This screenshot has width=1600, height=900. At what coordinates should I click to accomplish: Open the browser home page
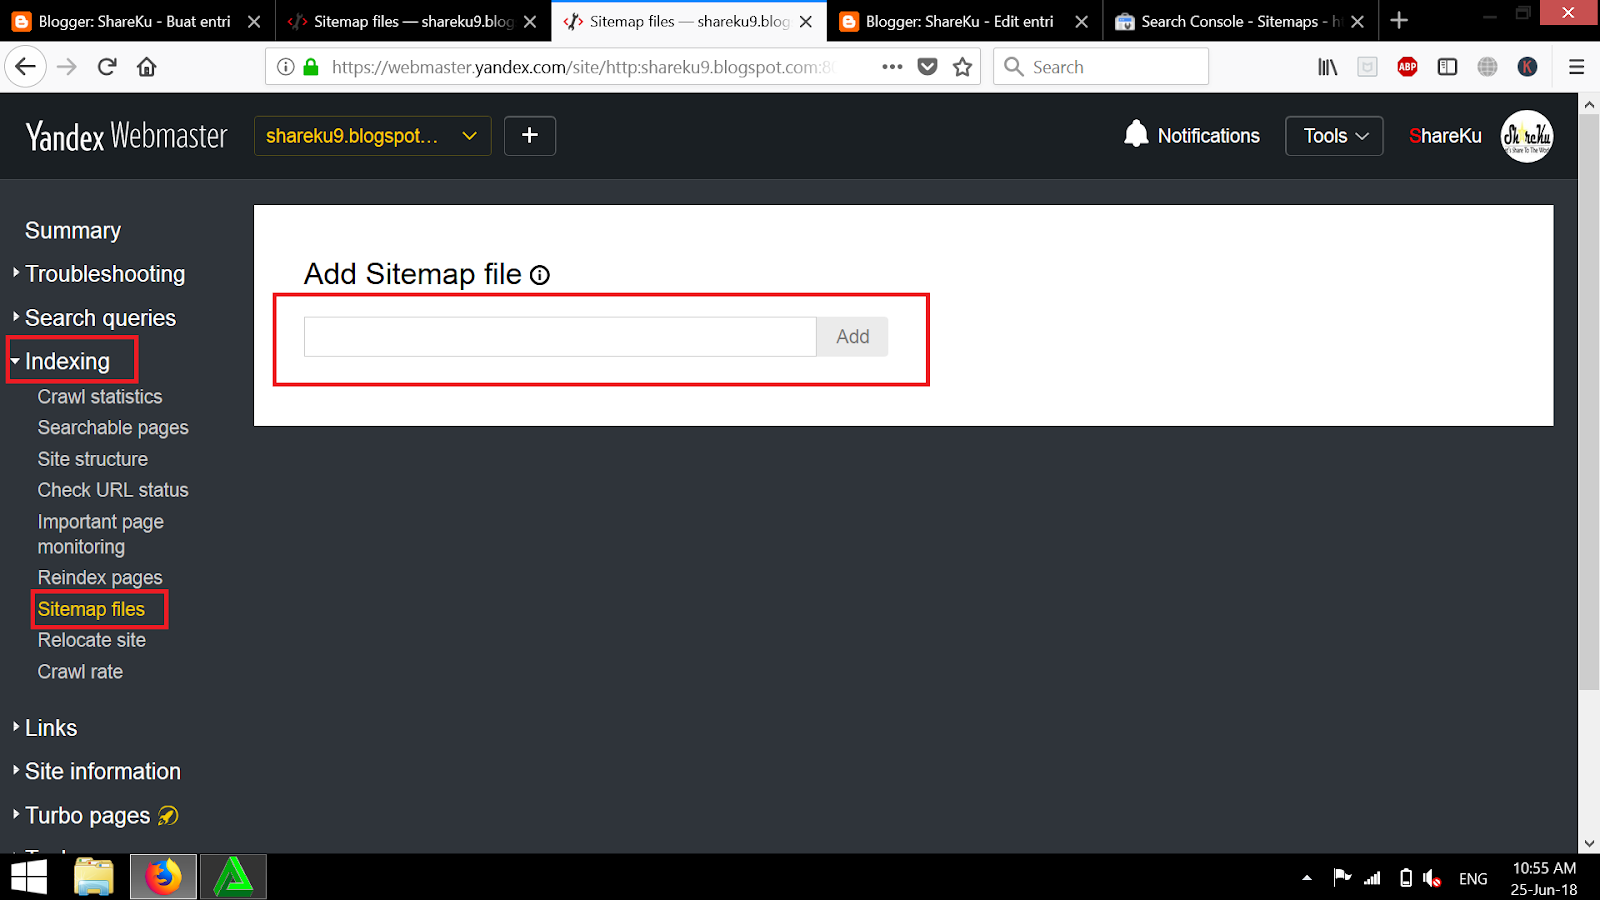147,67
